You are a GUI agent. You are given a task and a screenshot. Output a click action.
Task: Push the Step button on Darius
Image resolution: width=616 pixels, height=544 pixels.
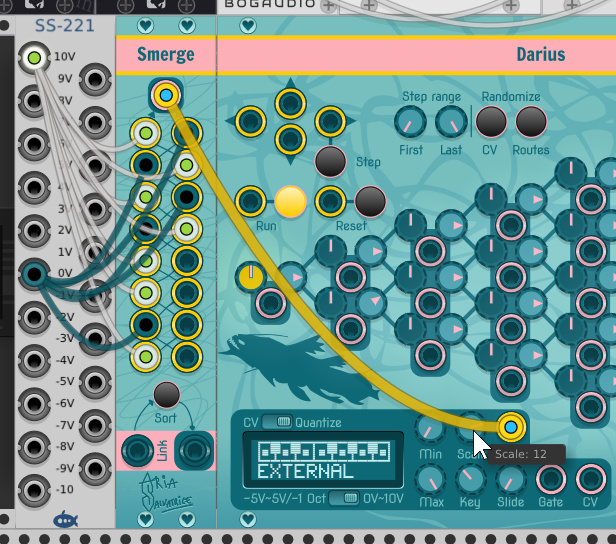pyautogui.click(x=330, y=161)
